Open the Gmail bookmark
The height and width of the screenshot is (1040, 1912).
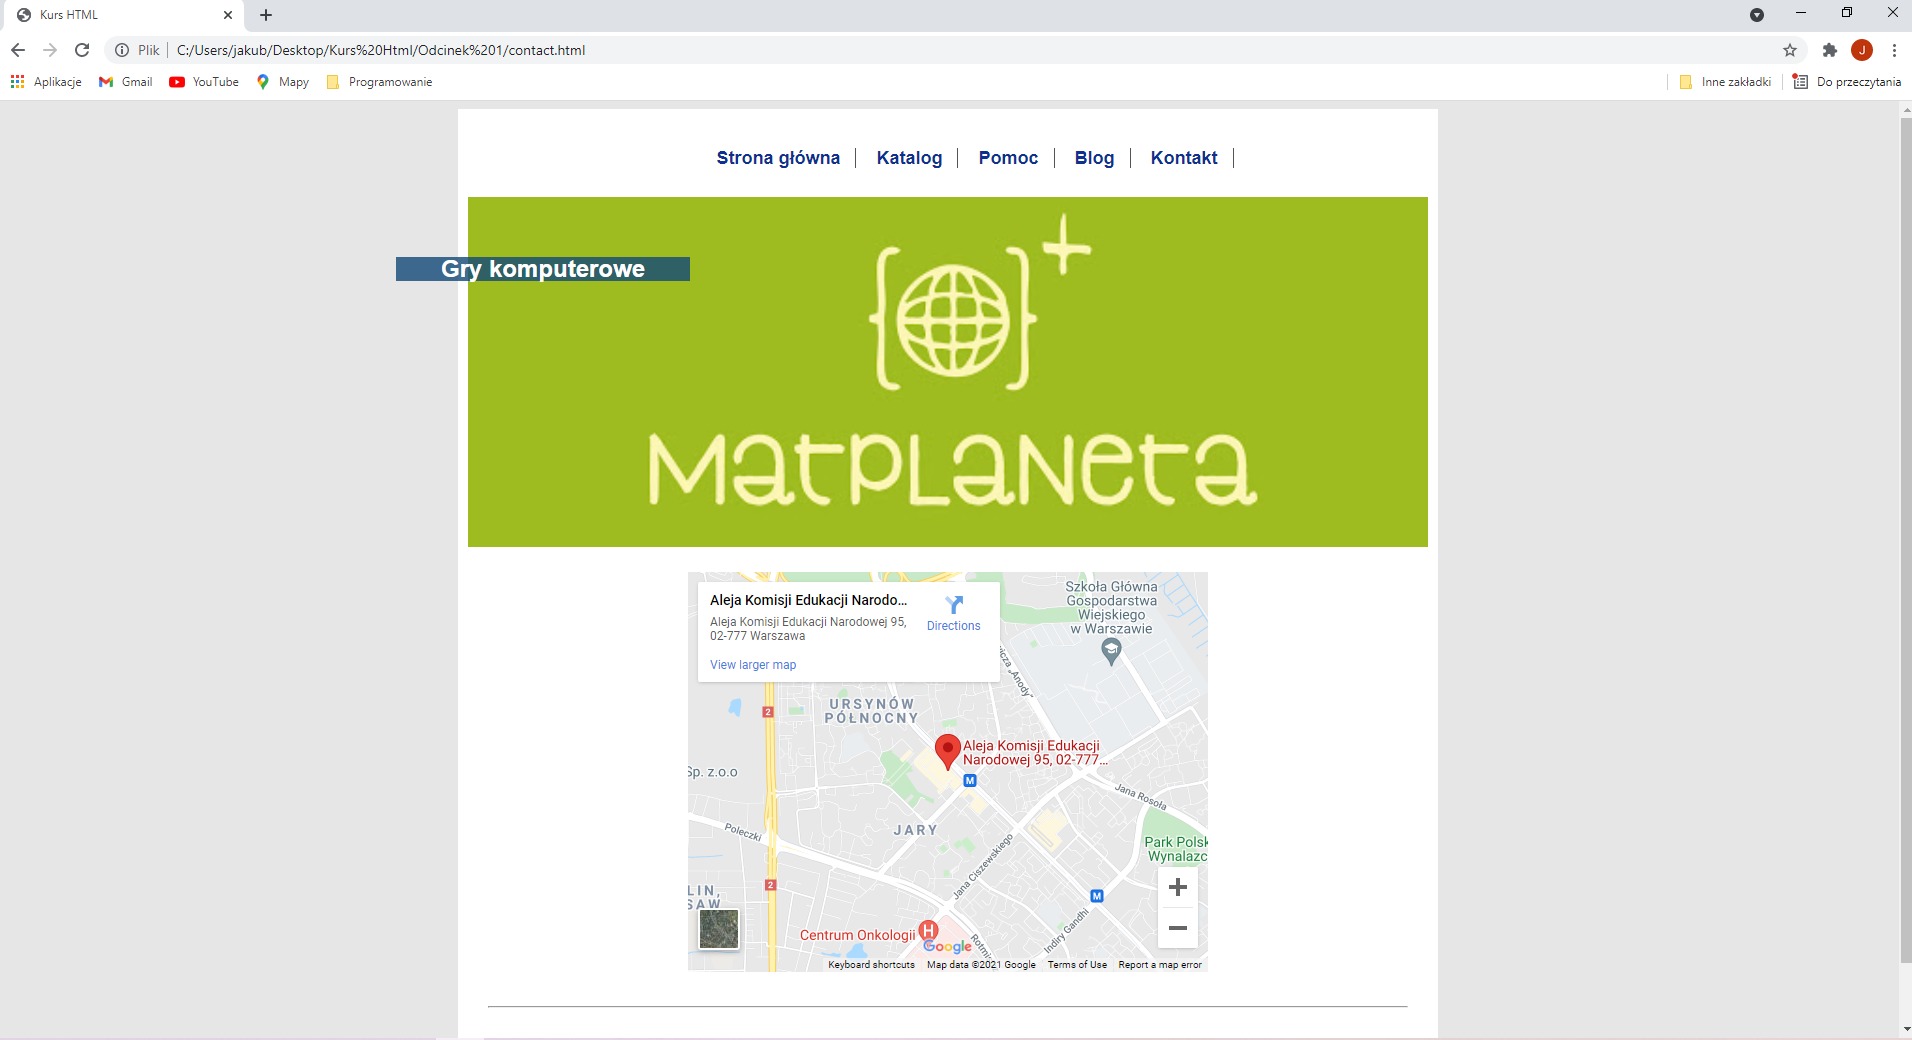(126, 82)
